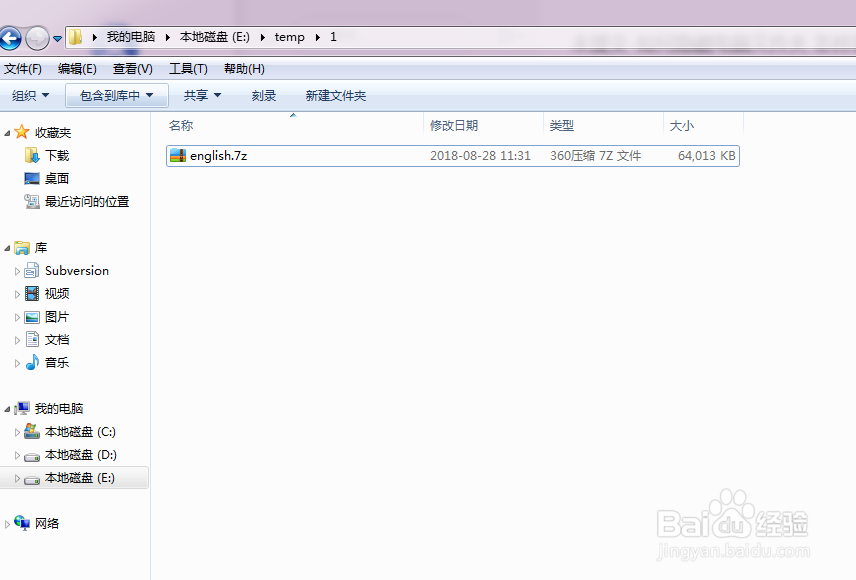The width and height of the screenshot is (856, 580).
Task: Click the Subversion library icon
Action: click(x=32, y=270)
